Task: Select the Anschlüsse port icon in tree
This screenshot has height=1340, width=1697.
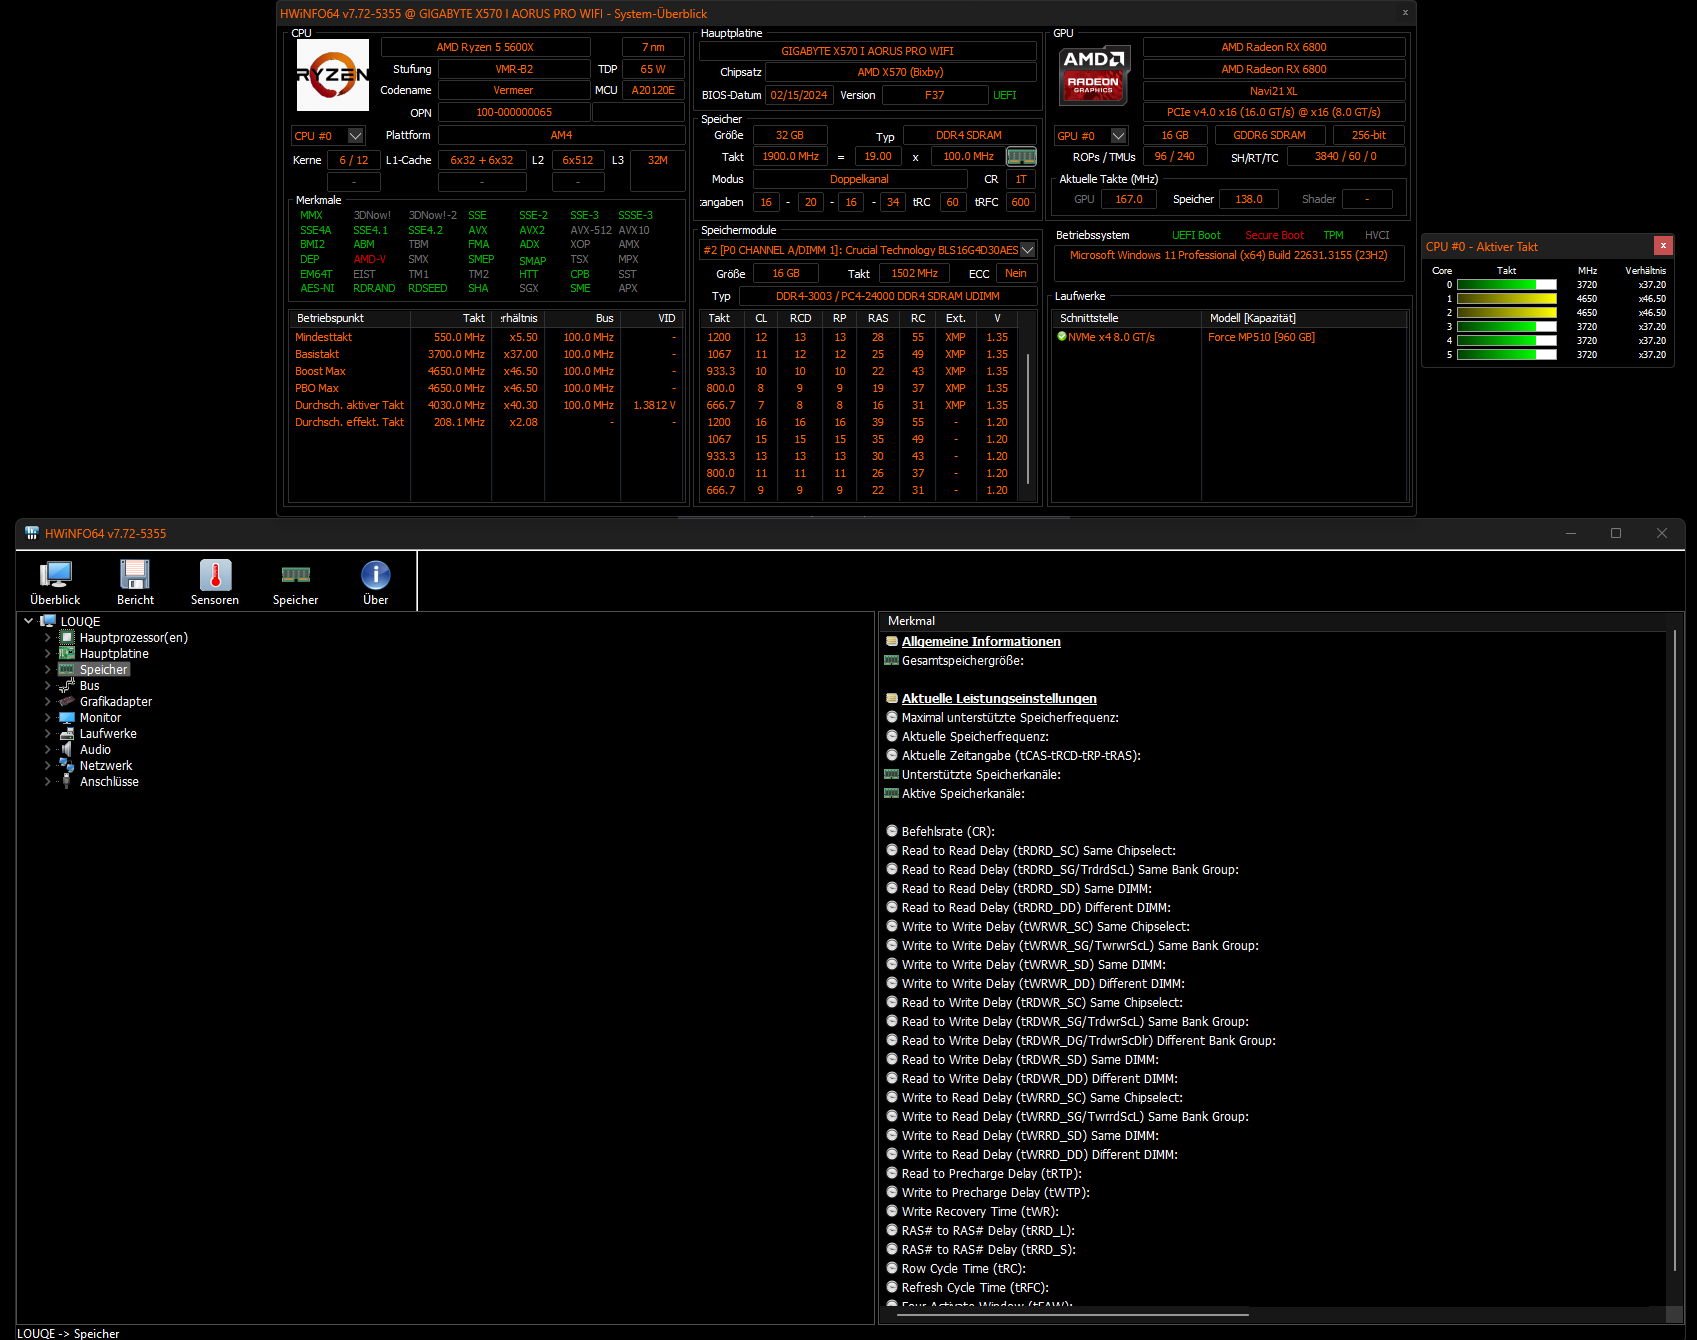Action: coord(67,781)
